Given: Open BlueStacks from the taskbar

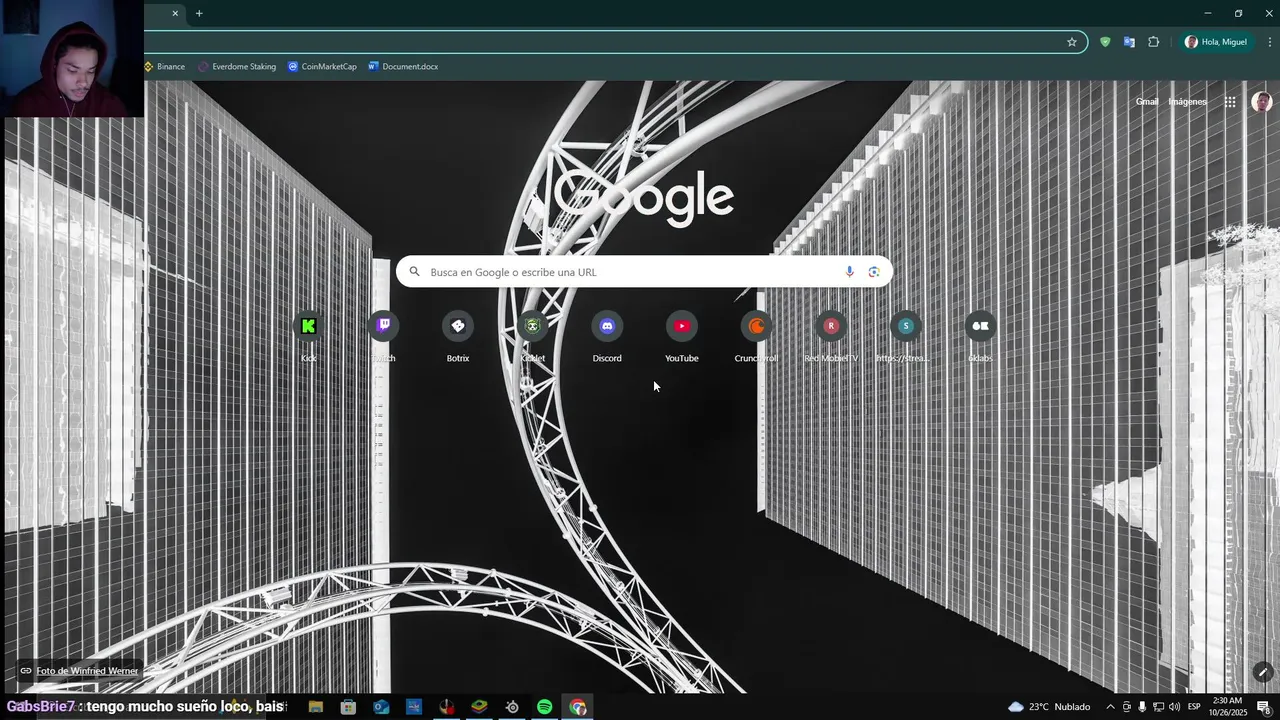Looking at the screenshot, I should 479,707.
